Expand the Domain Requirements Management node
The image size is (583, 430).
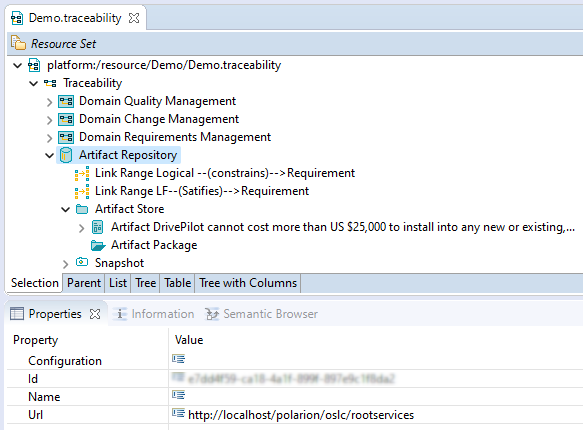pyautogui.click(x=49, y=138)
